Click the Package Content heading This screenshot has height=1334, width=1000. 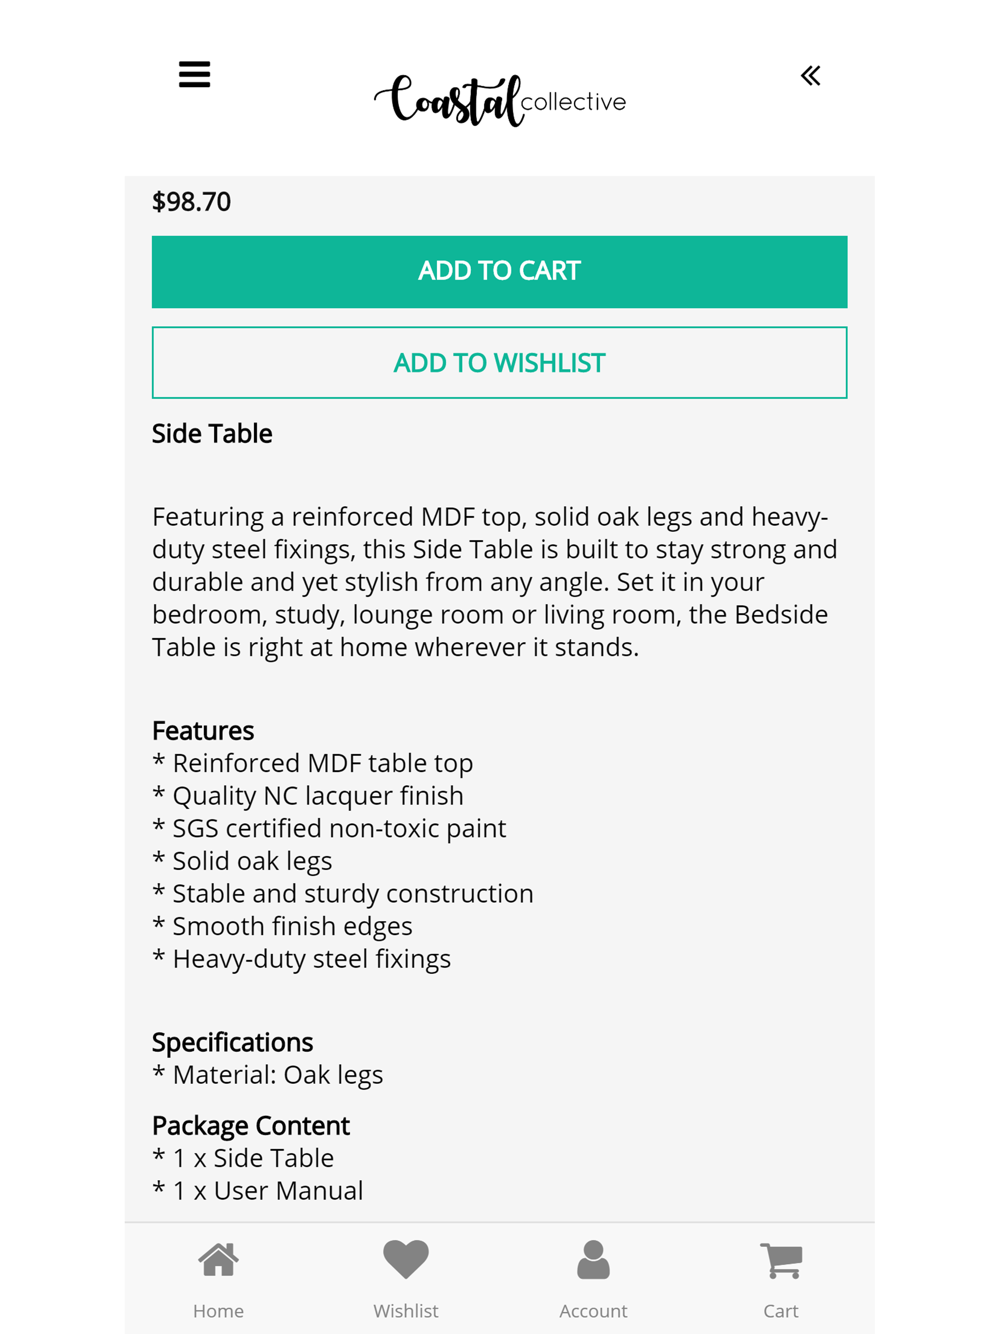tap(251, 1126)
